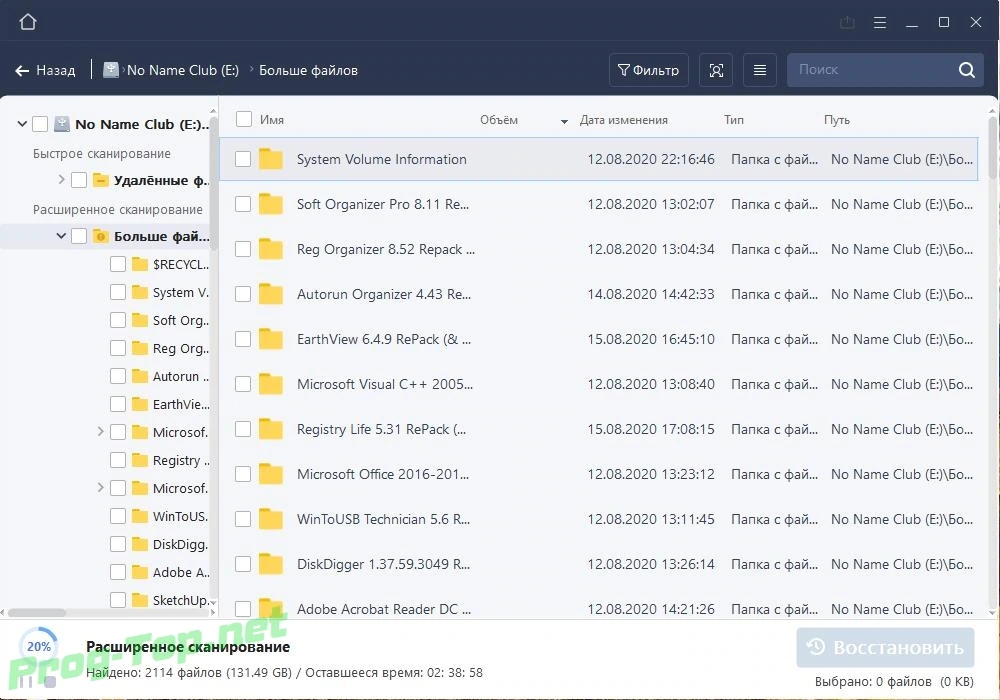Expand the Удалённые ф. tree node
The height and width of the screenshot is (700, 1000).
tap(61, 180)
